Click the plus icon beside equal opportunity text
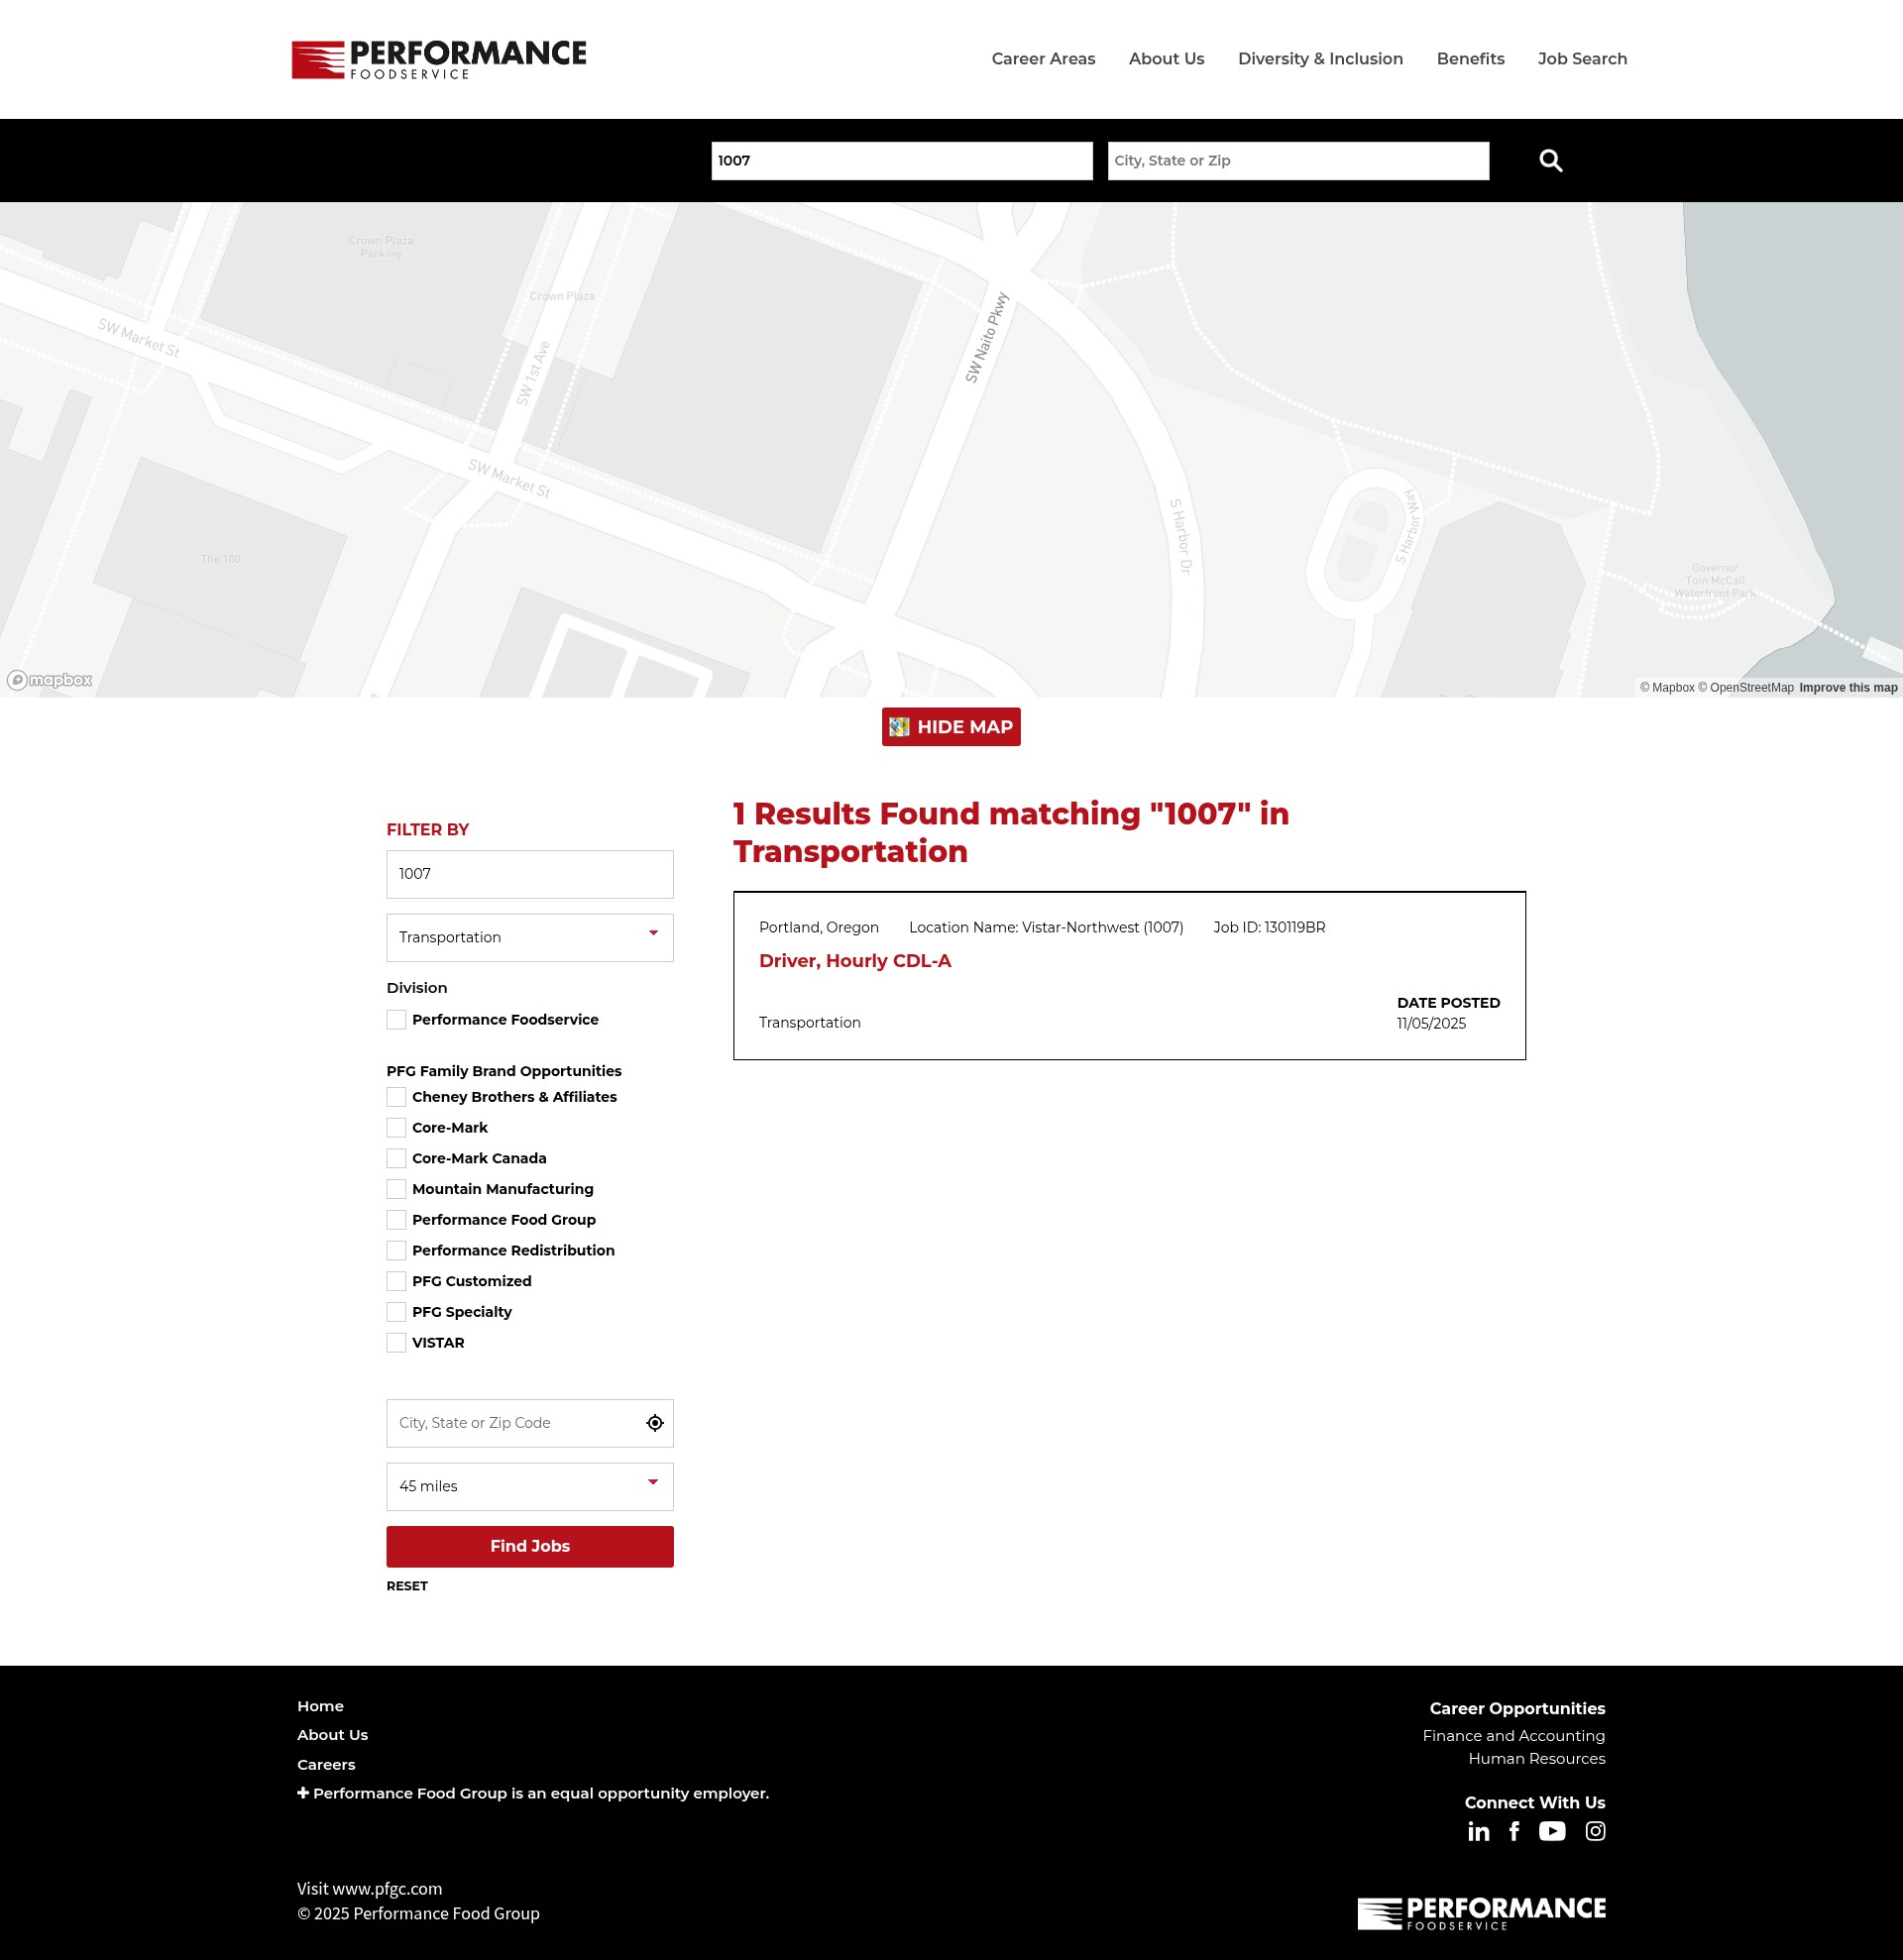This screenshot has width=1903, height=1960. (303, 1793)
